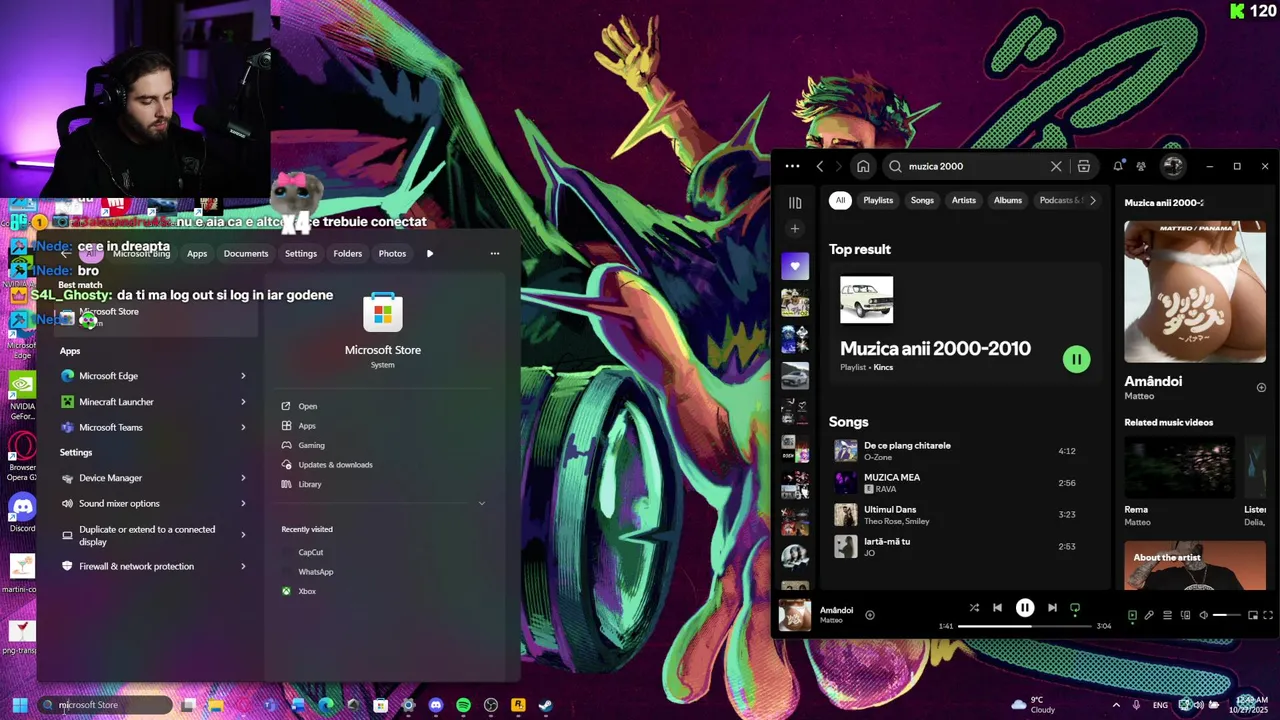Image resolution: width=1280 pixels, height=720 pixels.
Task: Select the Albums filter chip
Action: 1008,200
